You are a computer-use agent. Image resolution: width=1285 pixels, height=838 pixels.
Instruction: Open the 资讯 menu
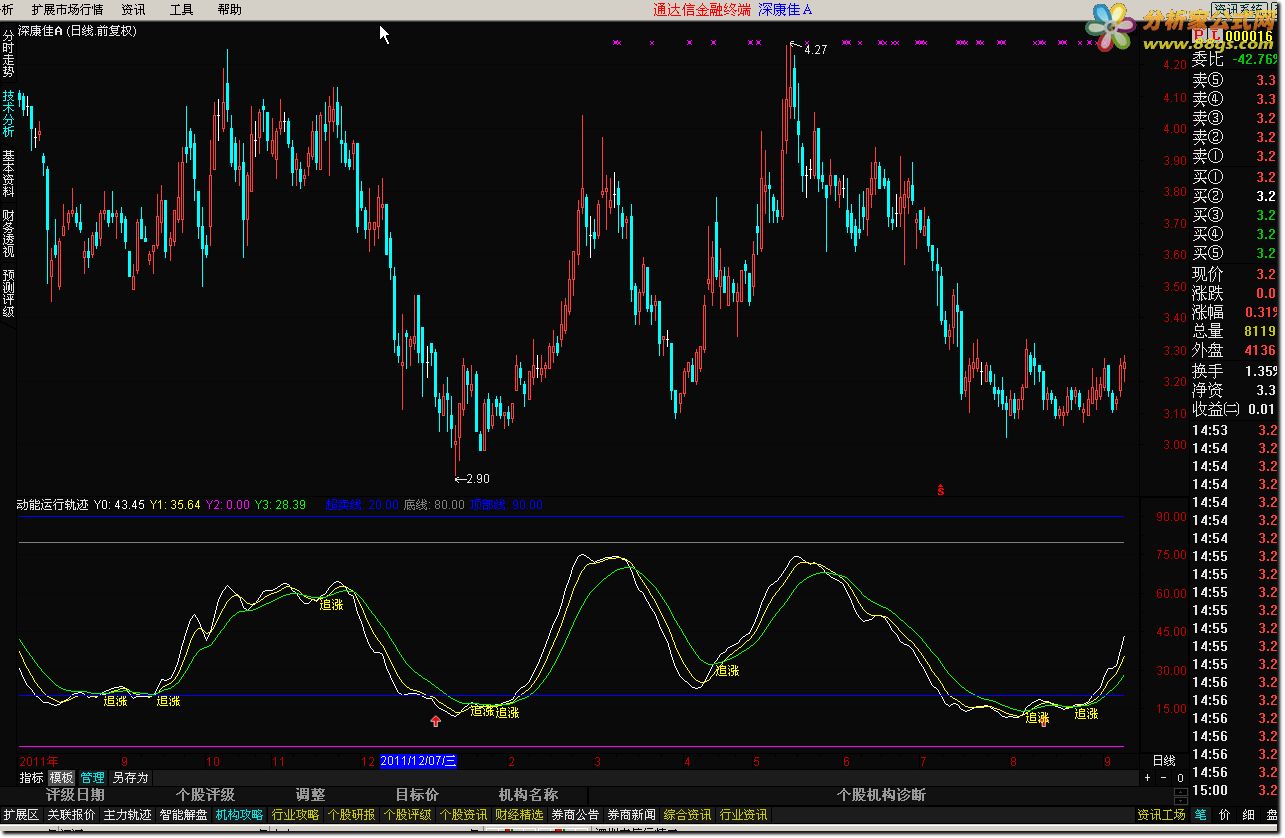pyautogui.click(x=133, y=9)
